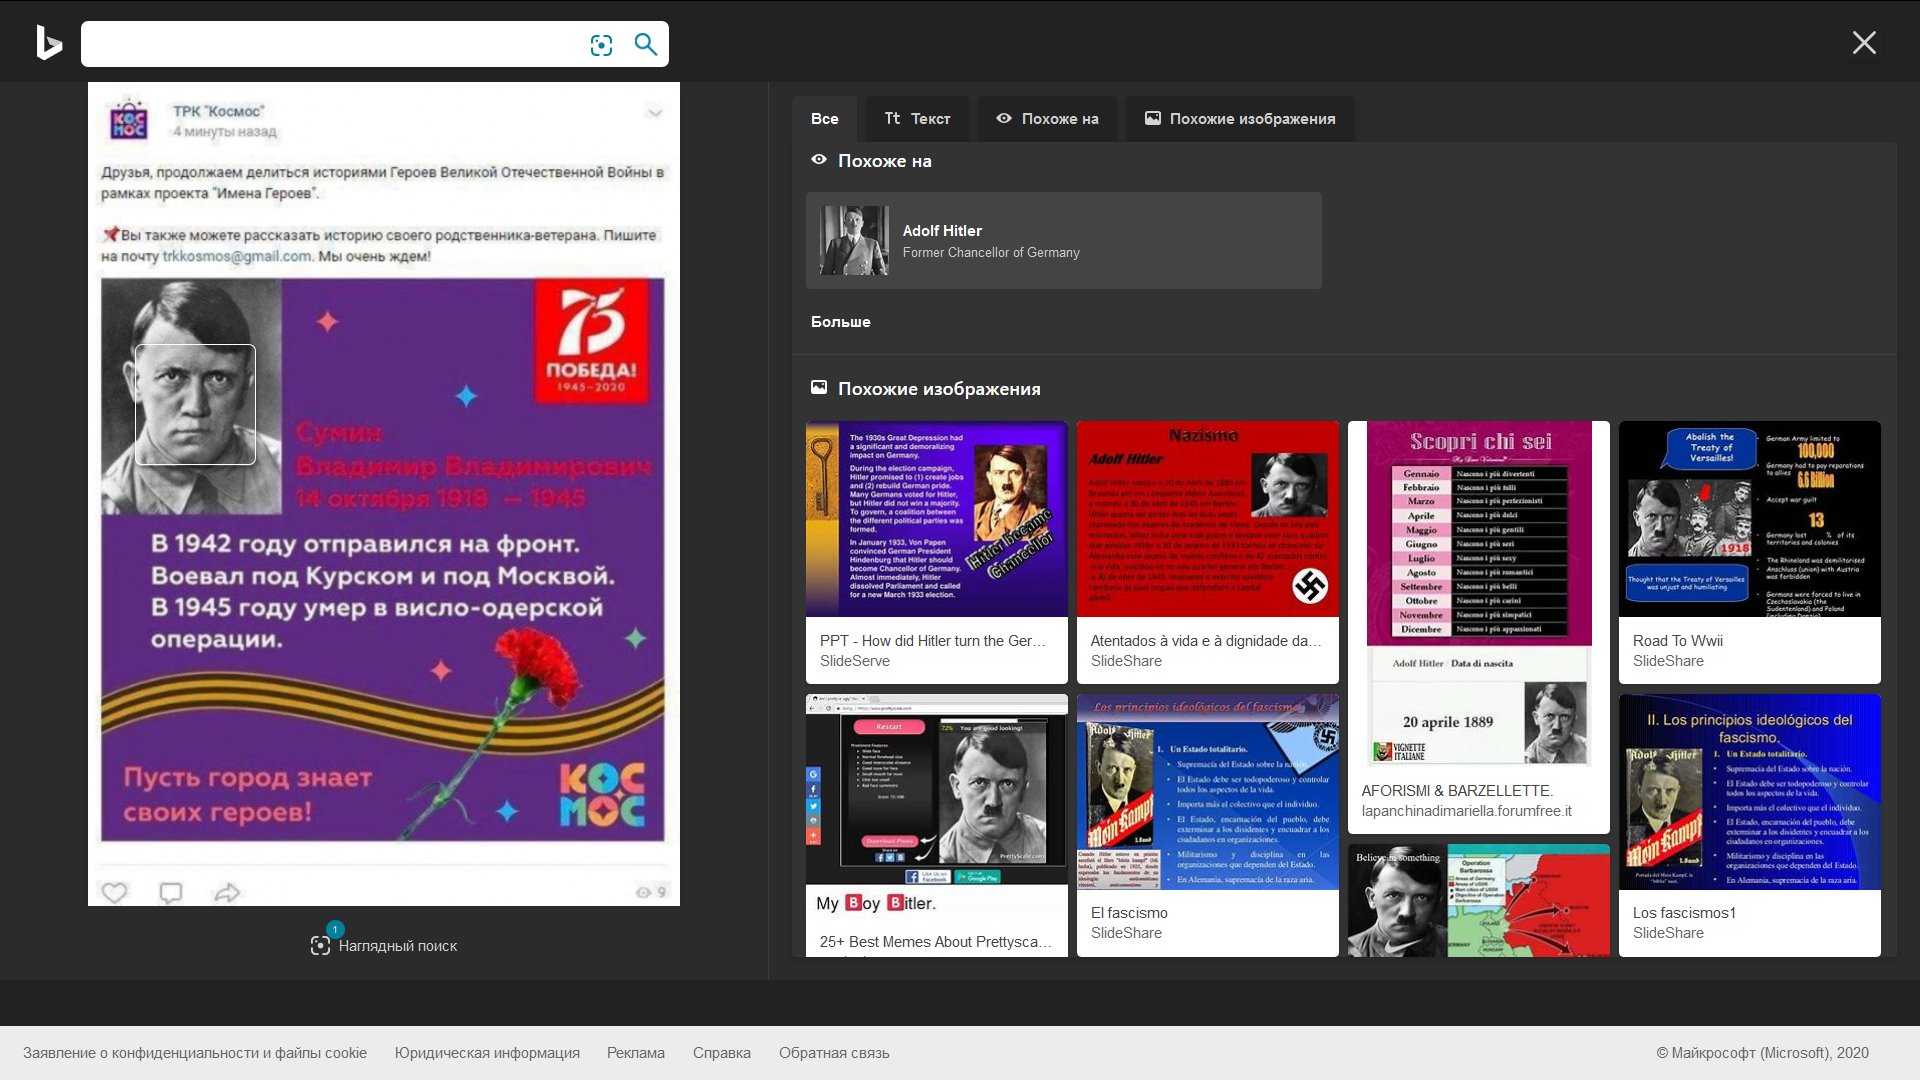Image resolution: width=1920 pixels, height=1080 pixels.
Task: Click the magnifying glass search icon
Action: [x=646, y=44]
